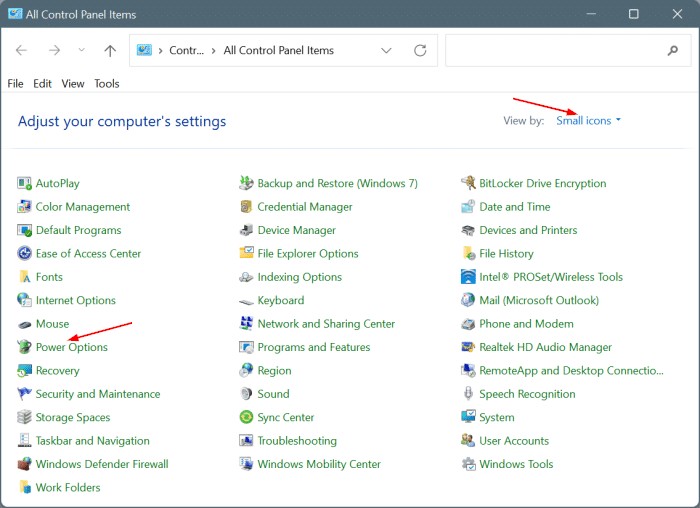The image size is (700, 508).
Task: Click the BitLocker Drive Encryption icon
Action: coord(468,183)
